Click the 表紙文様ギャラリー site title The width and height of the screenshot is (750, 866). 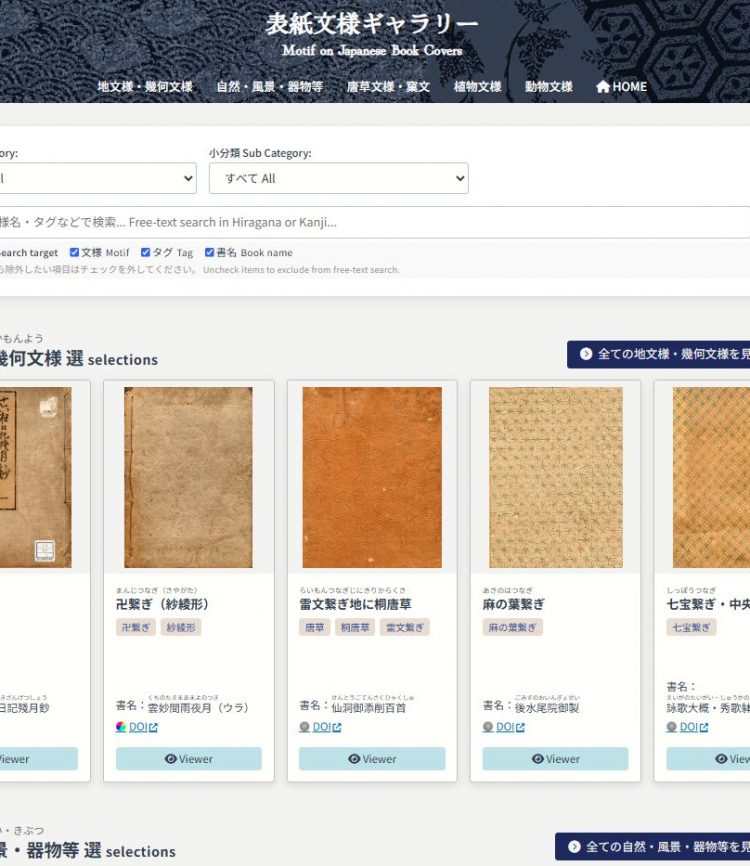pyautogui.click(x=372, y=24)
